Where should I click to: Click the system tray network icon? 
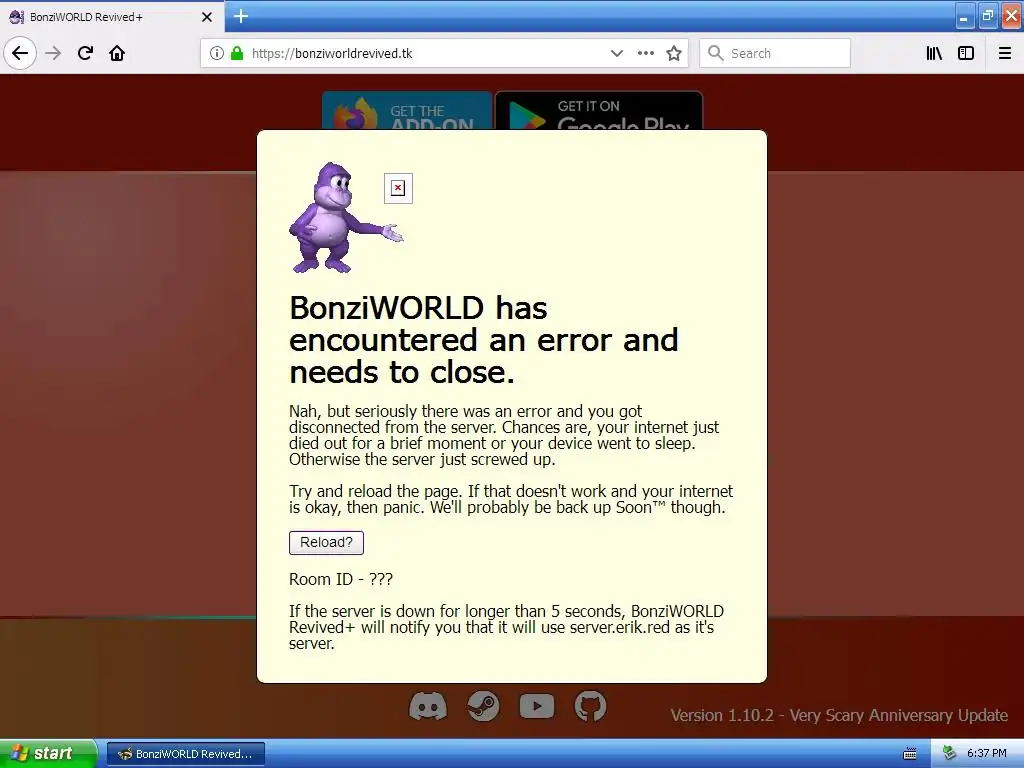coord(950,754)
